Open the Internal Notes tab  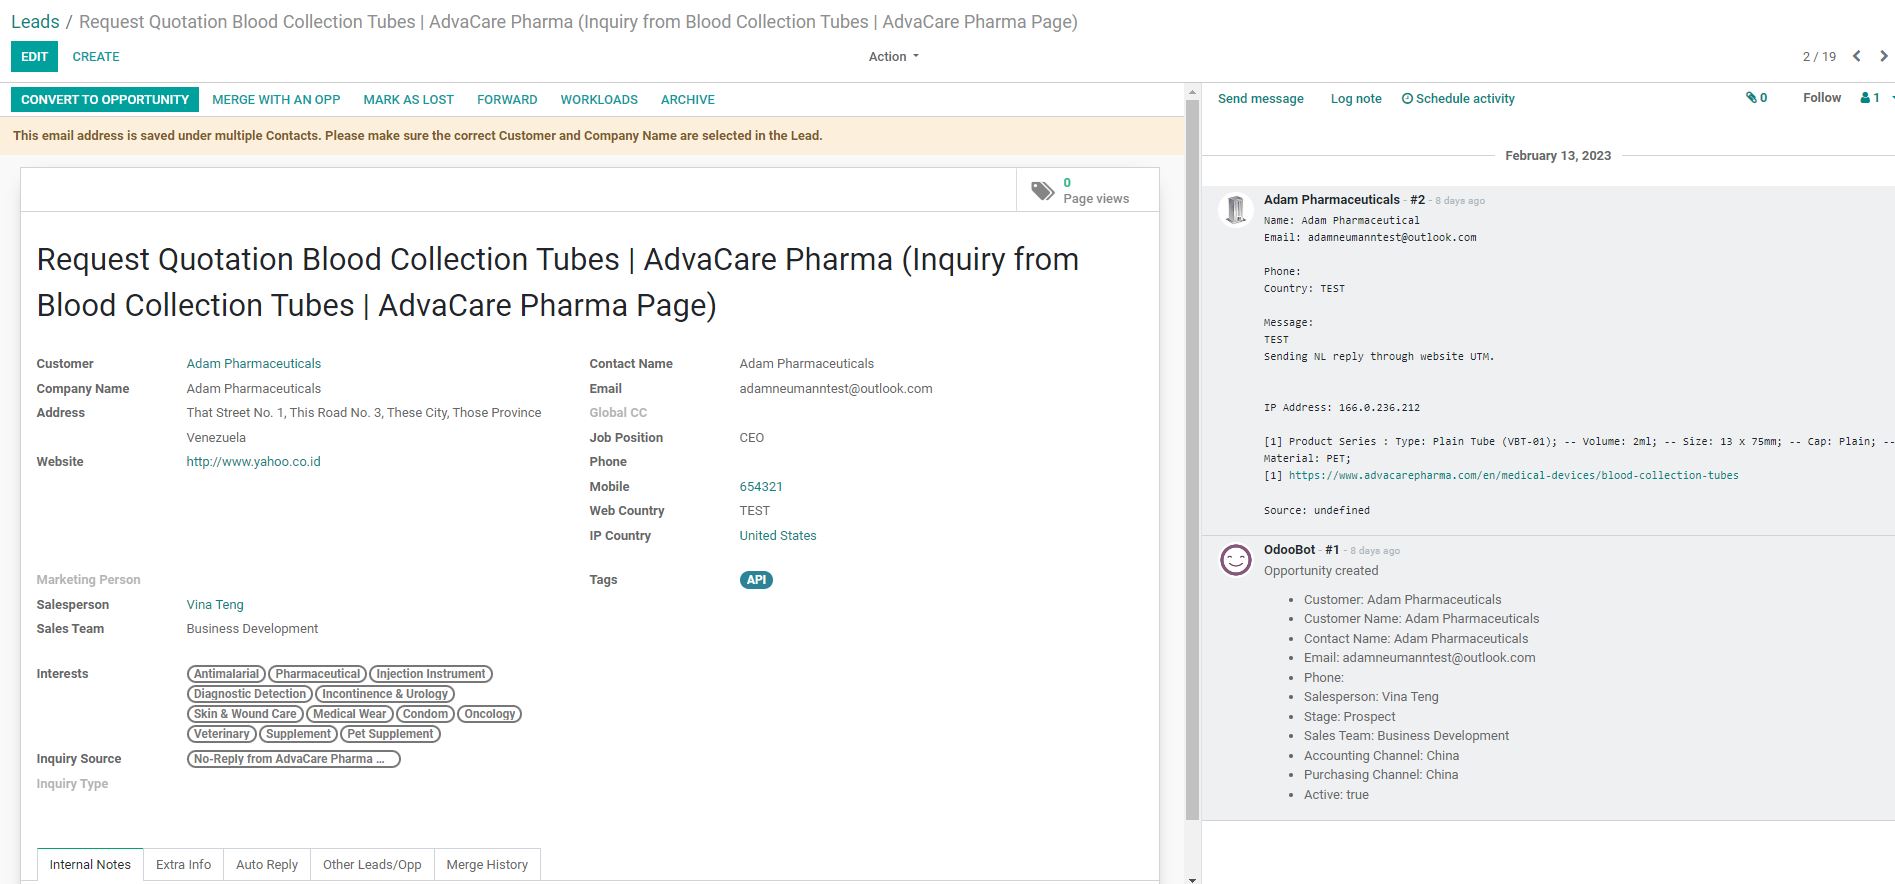click(x=90, y=865)
